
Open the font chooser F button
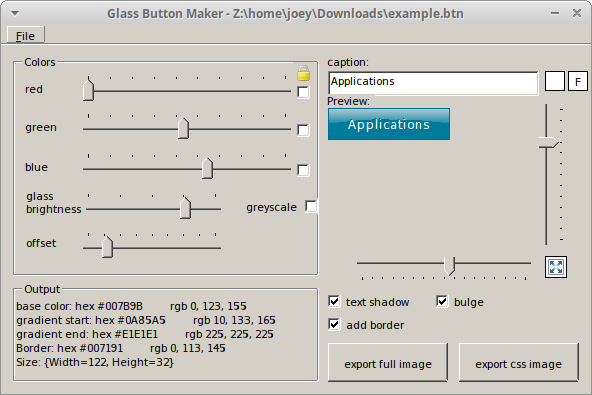[578, 82]
